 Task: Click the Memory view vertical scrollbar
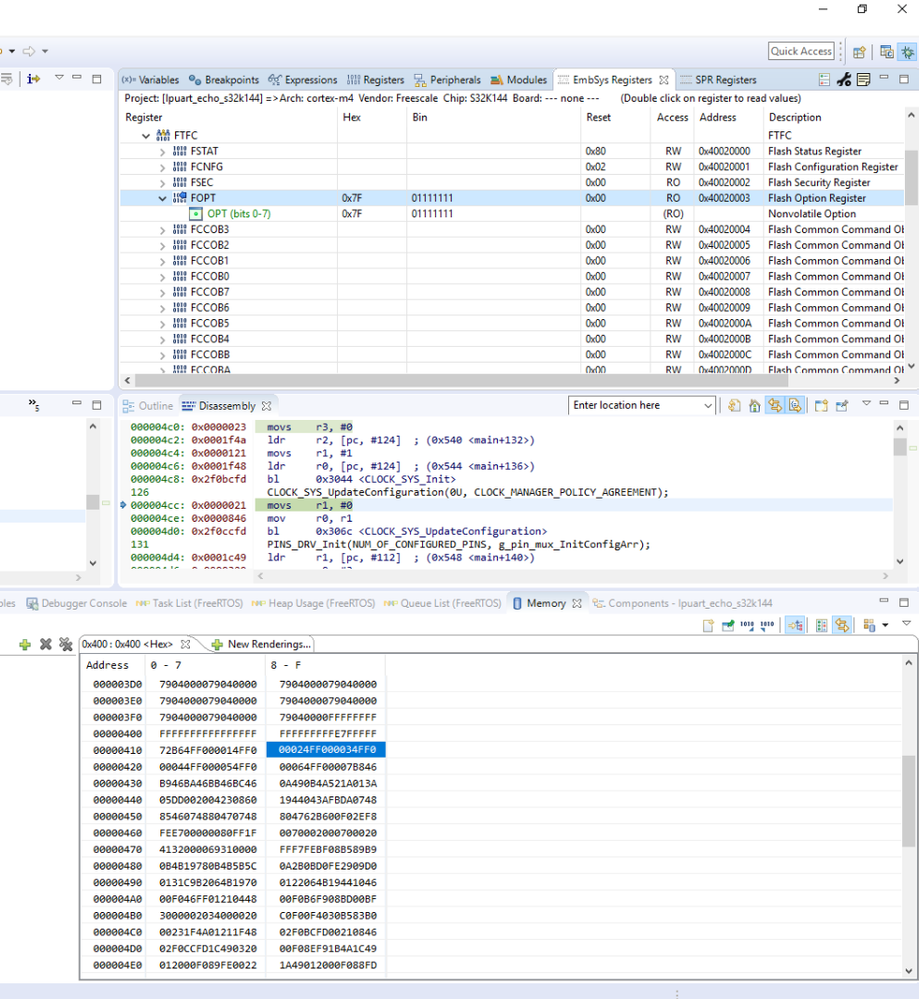click(x=909, y=801)
